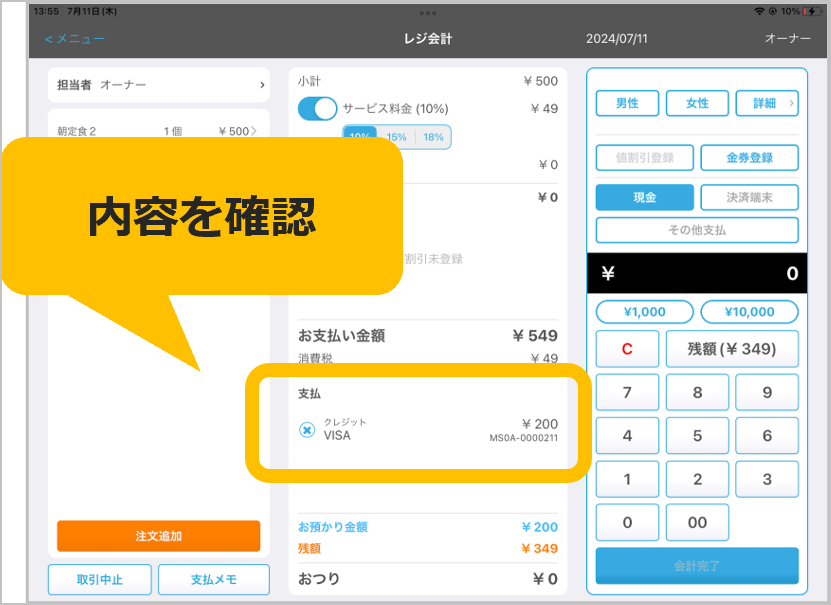Image resolution: width=831 pixels, height=605 pixels.
Task: Open 金券登録 voucher registration
Action: tap(749, 157)
